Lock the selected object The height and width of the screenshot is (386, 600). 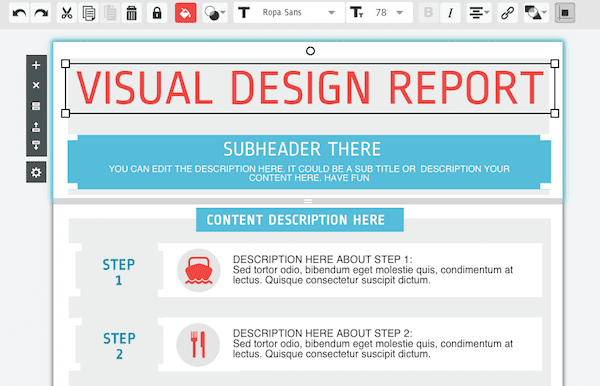157,13
